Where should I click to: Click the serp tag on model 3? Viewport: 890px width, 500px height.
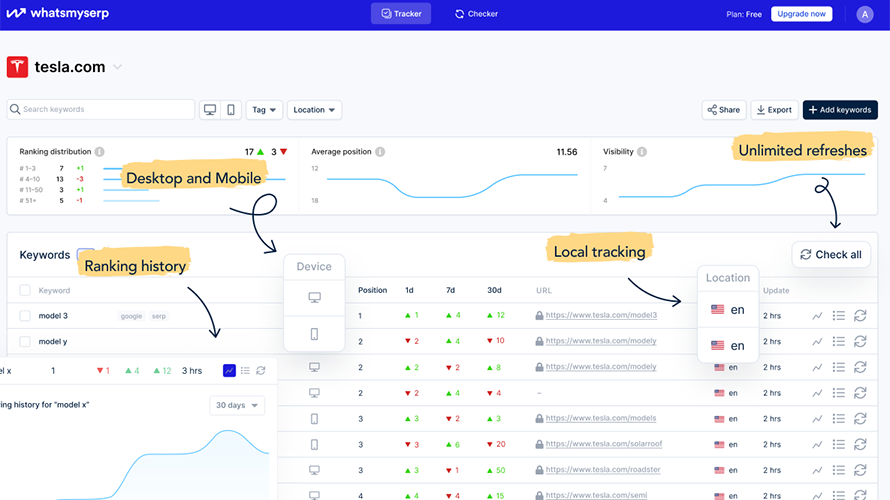click(x=159, y=316)
